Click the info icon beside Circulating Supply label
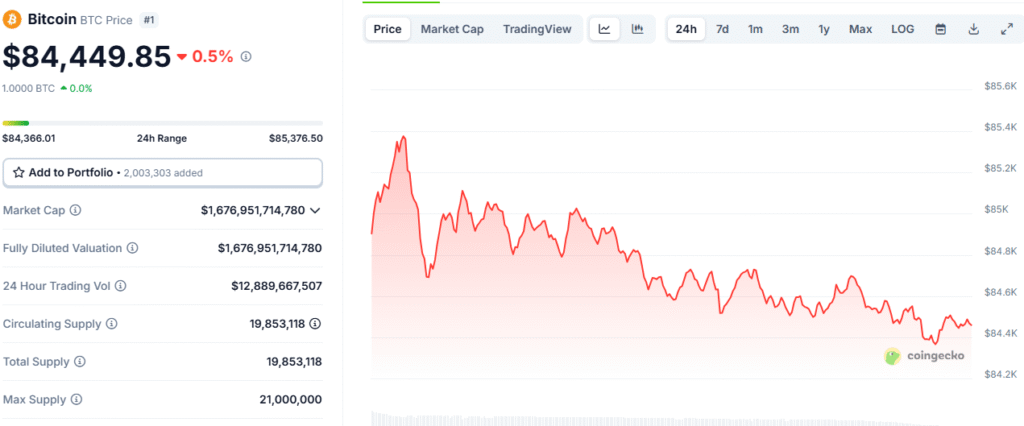Image resolution: width=1024 pixels, height=426 pixels. (112, 323)
